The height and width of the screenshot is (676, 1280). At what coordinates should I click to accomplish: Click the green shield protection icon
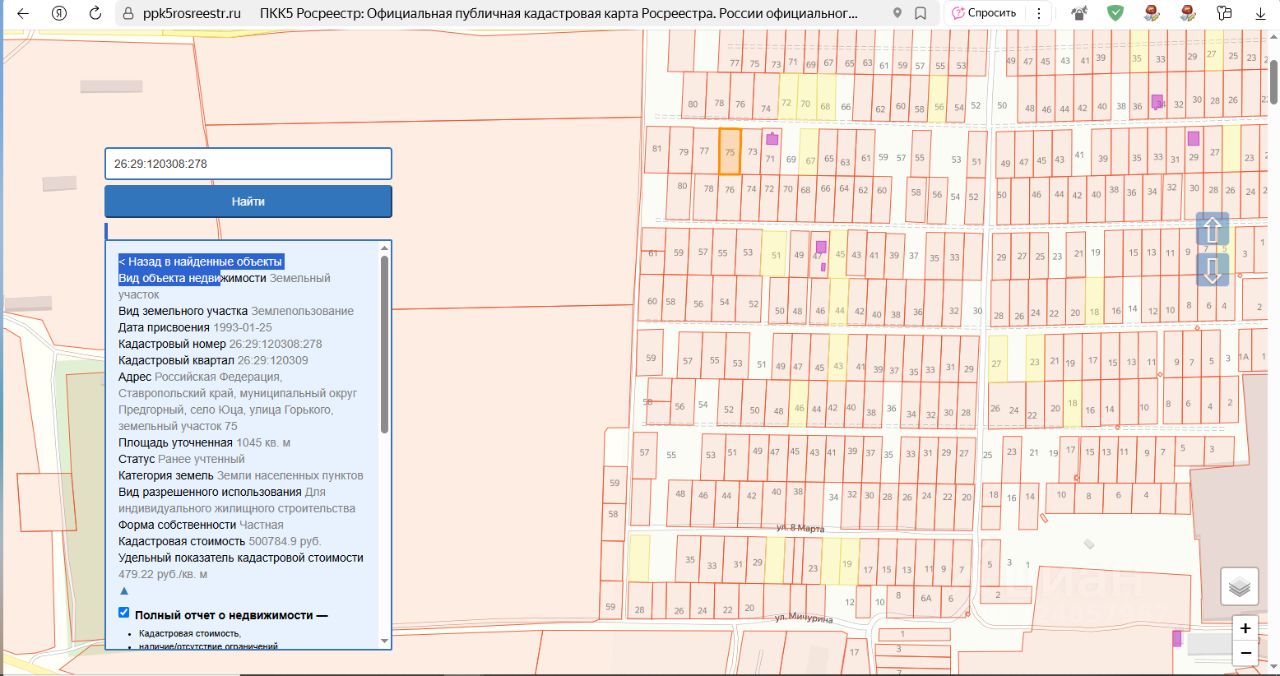pyautogui.click(x=1115, y=13)
